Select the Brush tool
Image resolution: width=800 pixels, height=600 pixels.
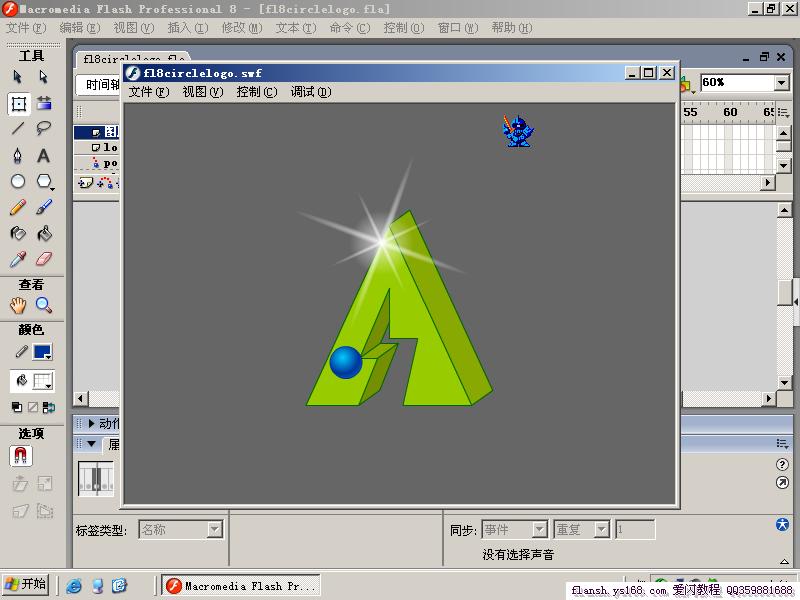(x=44, y=207)
